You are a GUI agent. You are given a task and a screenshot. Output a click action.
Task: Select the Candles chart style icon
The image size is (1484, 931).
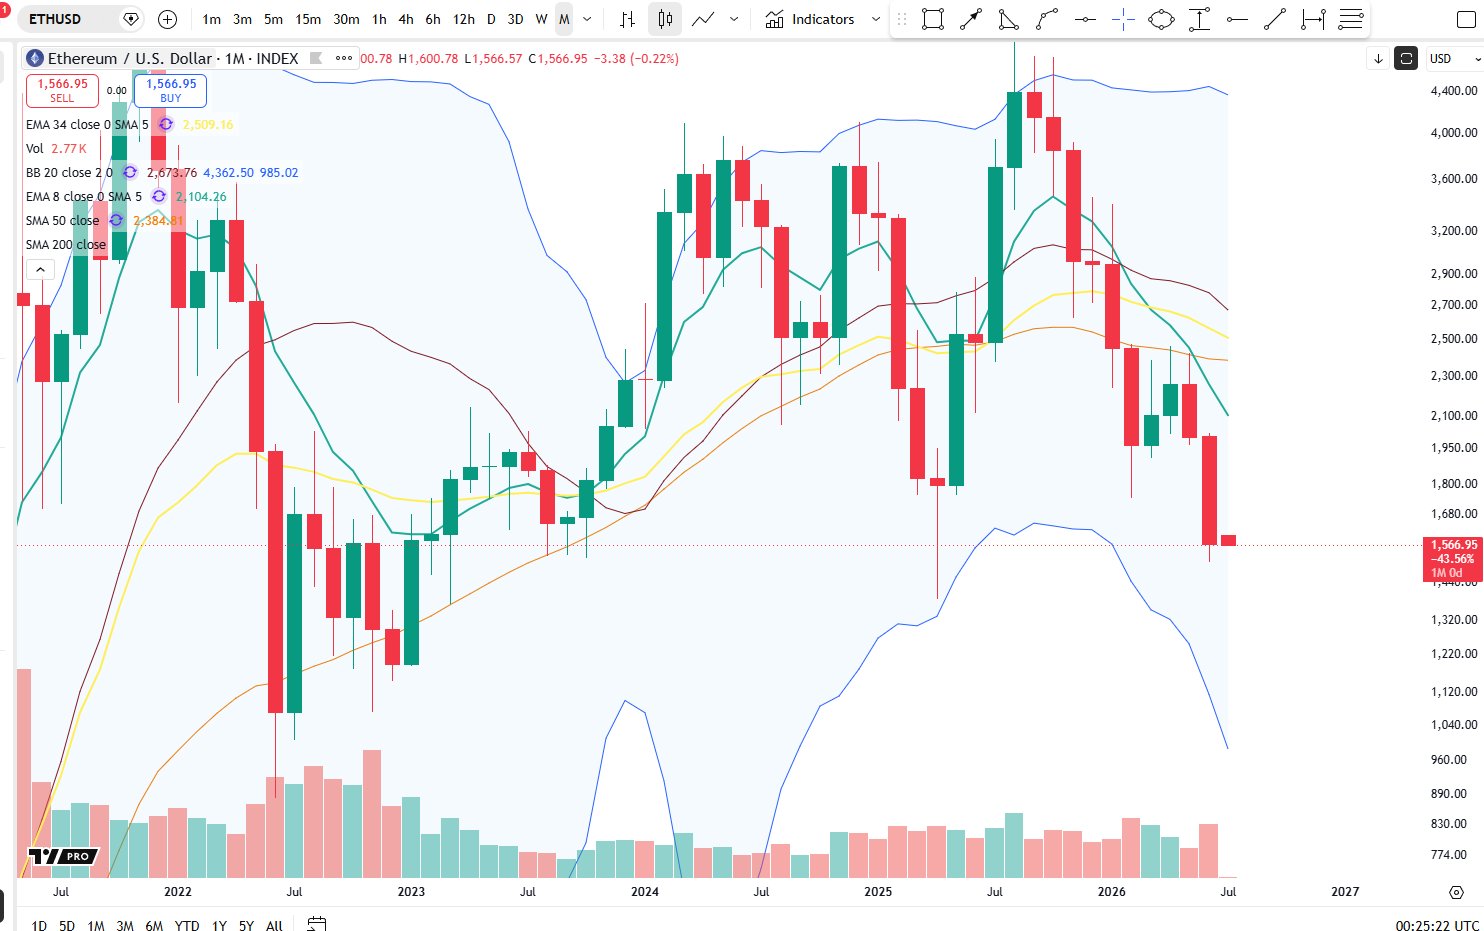coord(665,19)
